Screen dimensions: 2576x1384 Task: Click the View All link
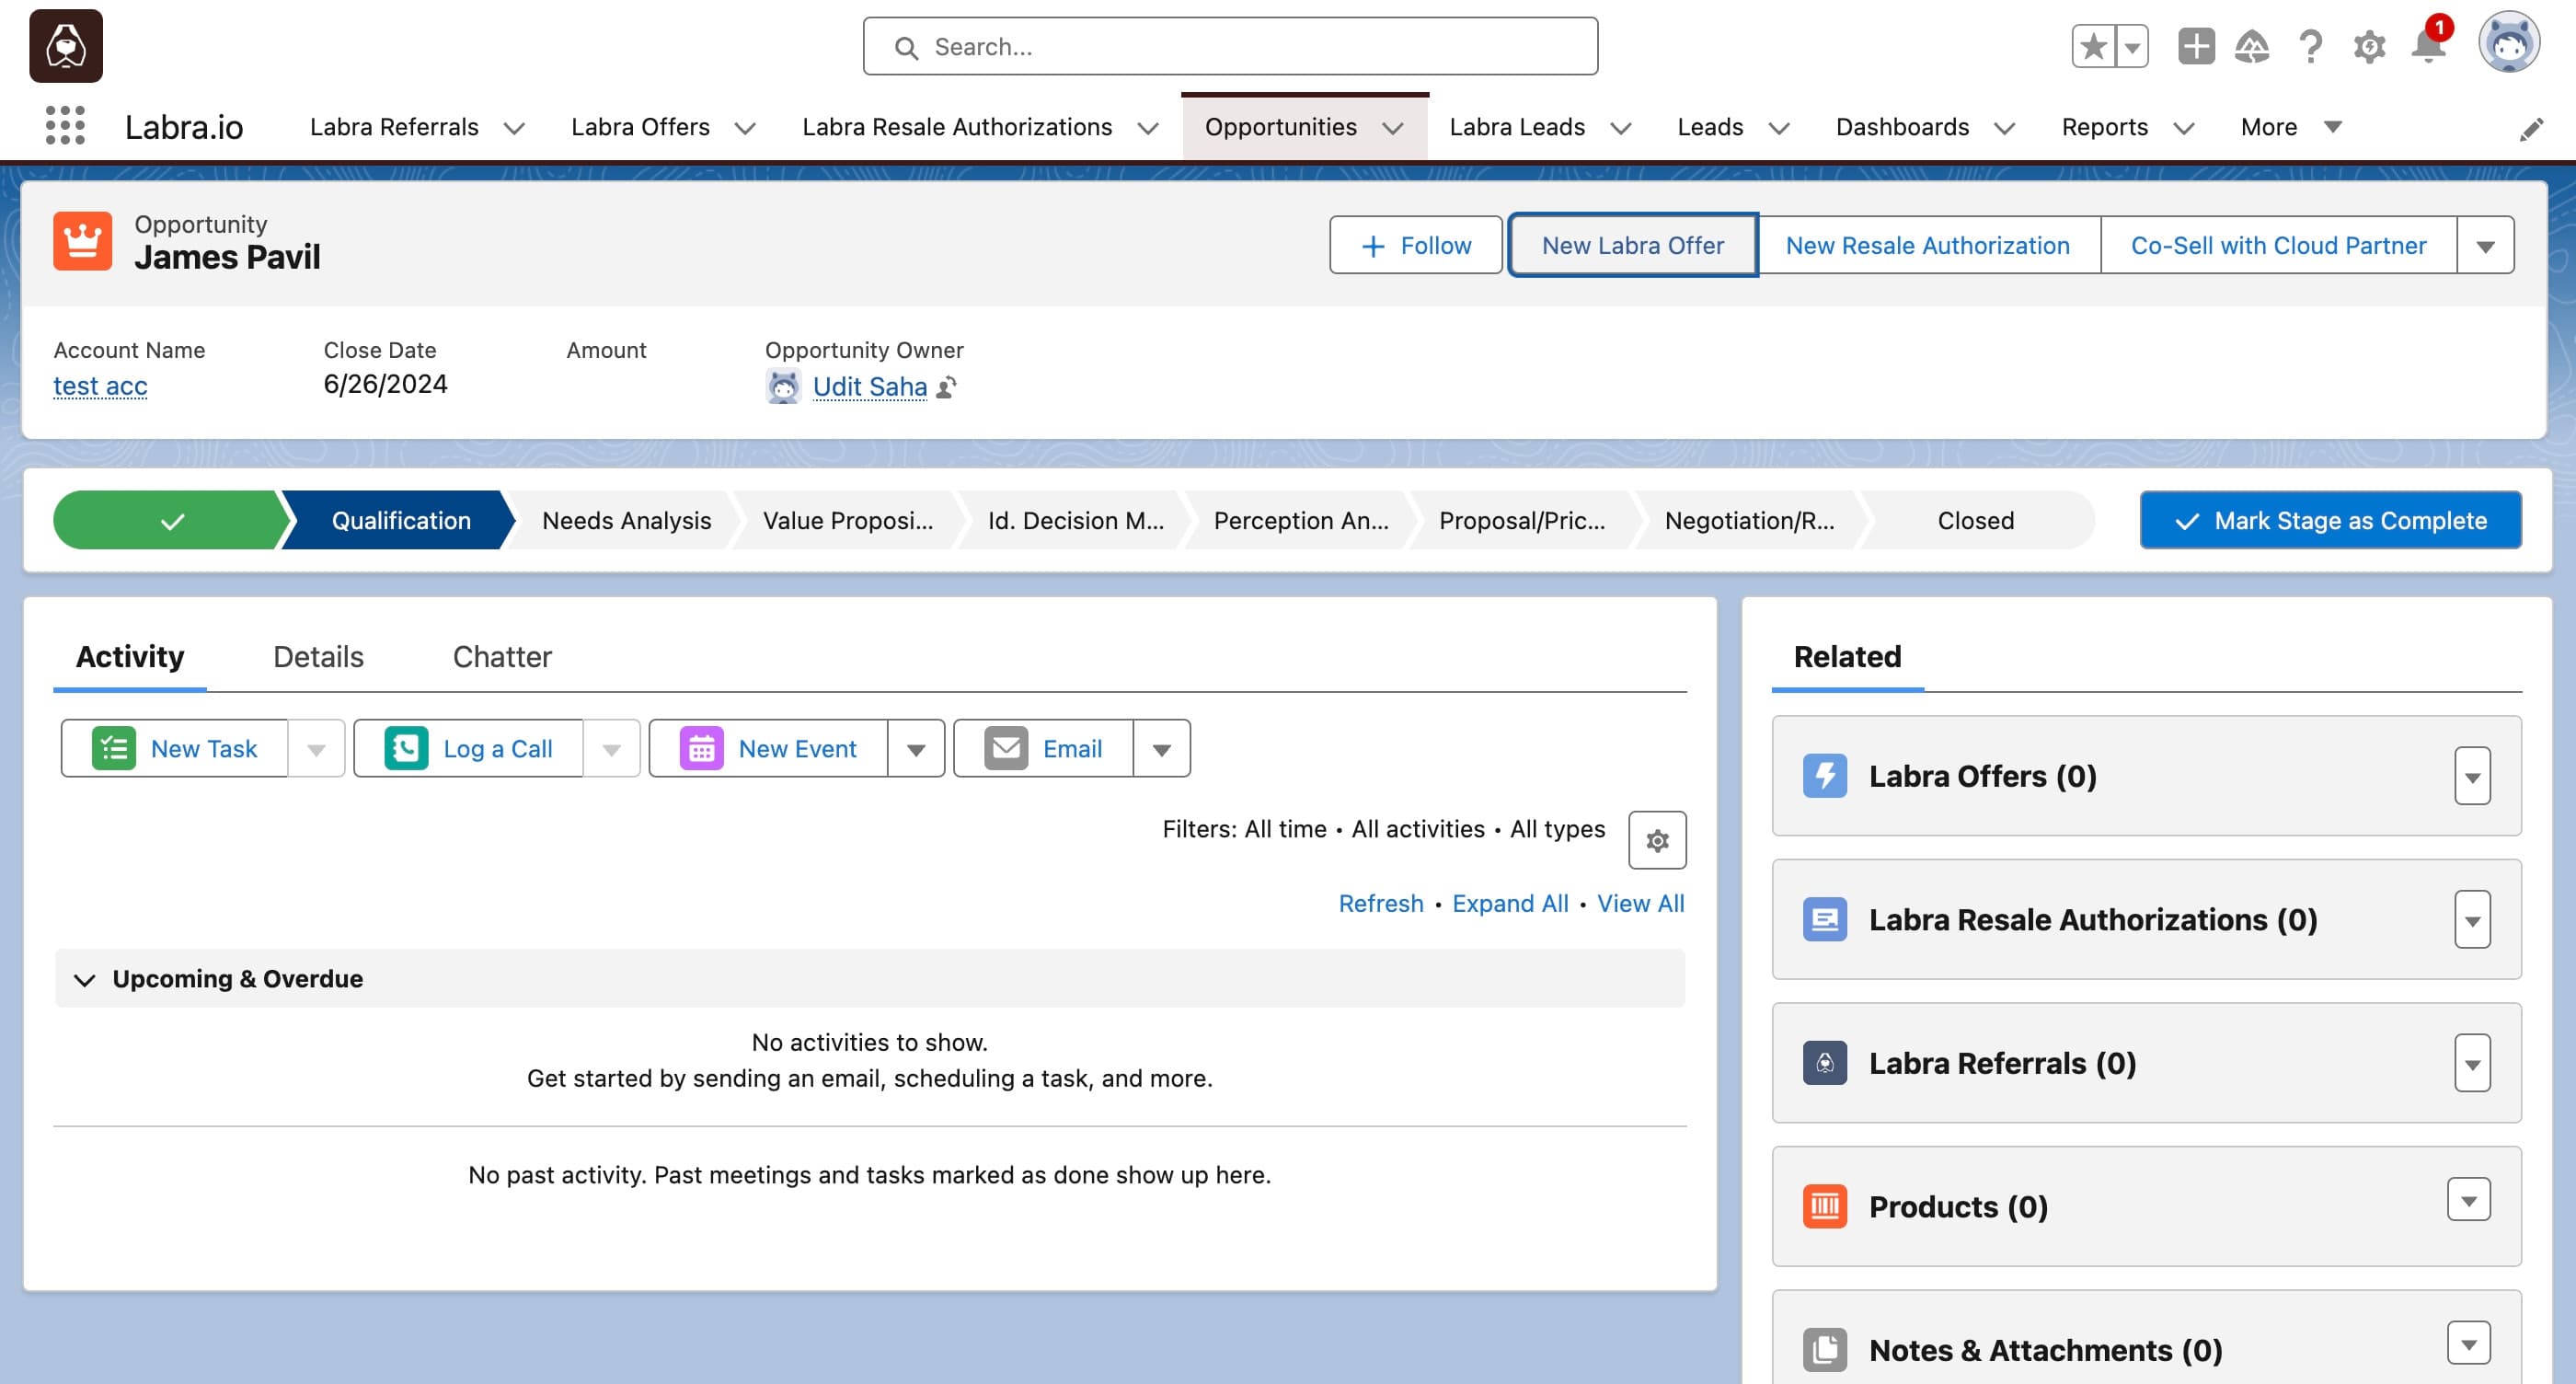(x=1640, y=904)
